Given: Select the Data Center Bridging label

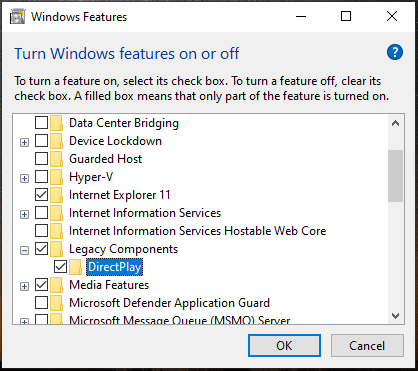Looking at the screenshot, I should [x=124, y=123].
